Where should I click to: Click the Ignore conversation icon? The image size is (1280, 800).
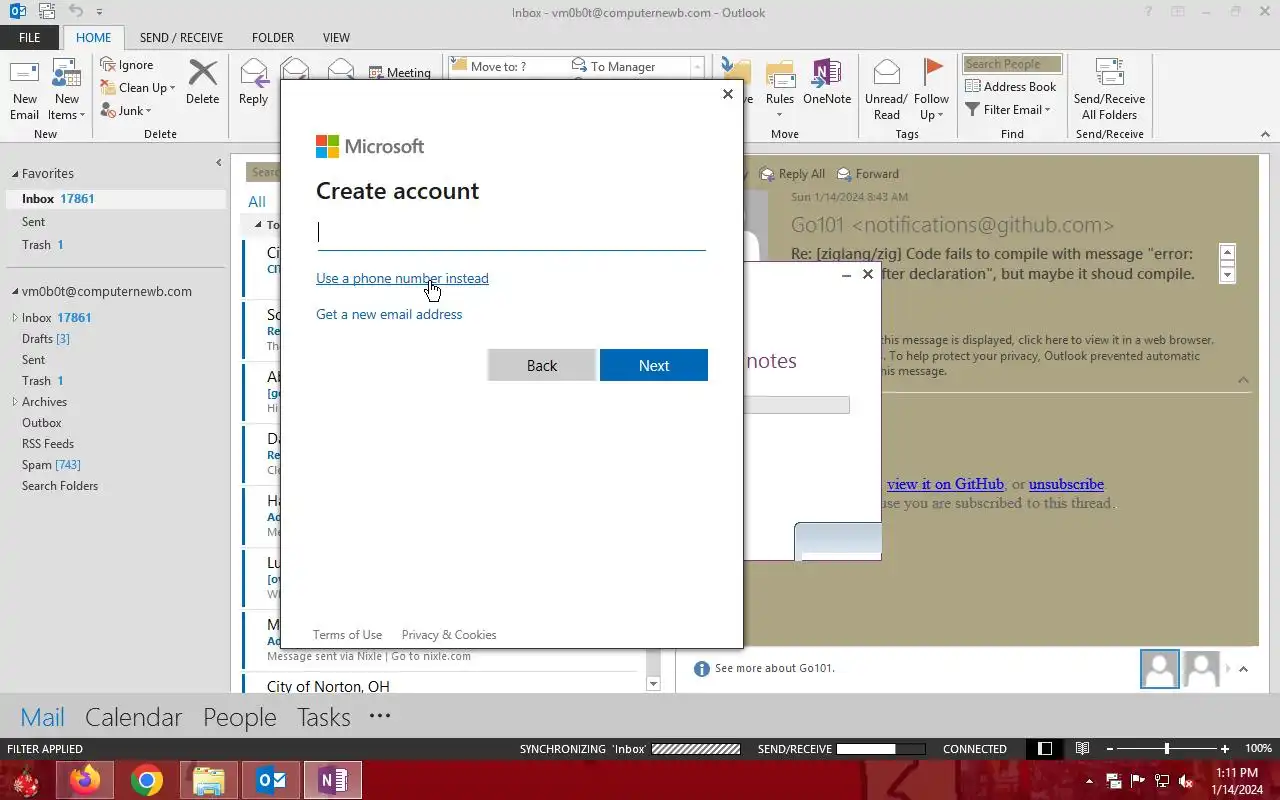pyautogui.click(x=127, y=65)
